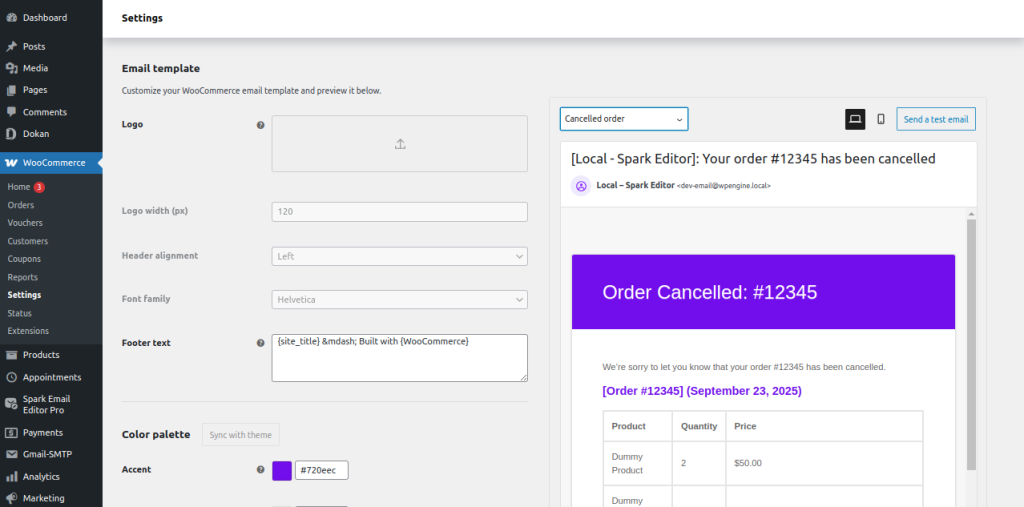Screen dimensions: 1024x507
Task: Expand the Header alignment dropdown
Action: [x=399, y=256]
